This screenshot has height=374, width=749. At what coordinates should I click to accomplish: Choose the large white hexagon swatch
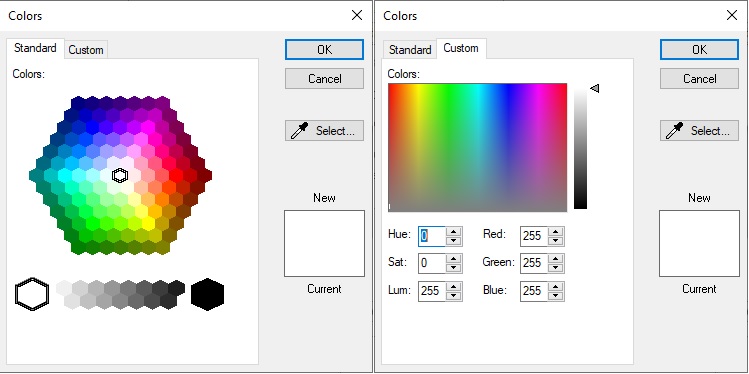(x=32, y=294)
